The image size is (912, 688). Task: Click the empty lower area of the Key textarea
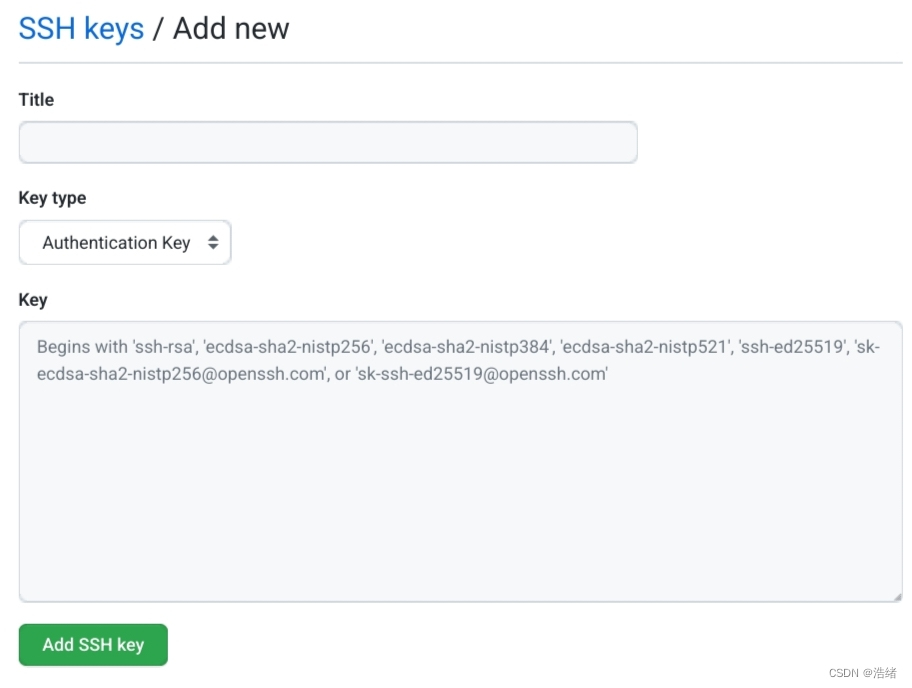[461, 494]
